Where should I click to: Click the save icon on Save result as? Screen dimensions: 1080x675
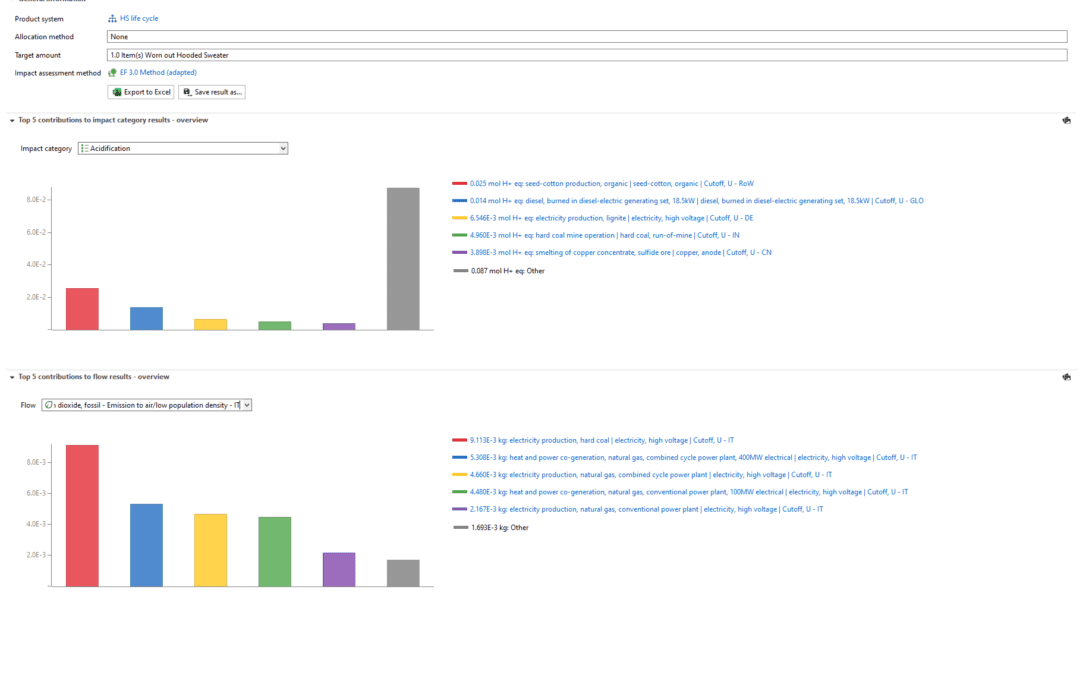(x=187, y=92)
